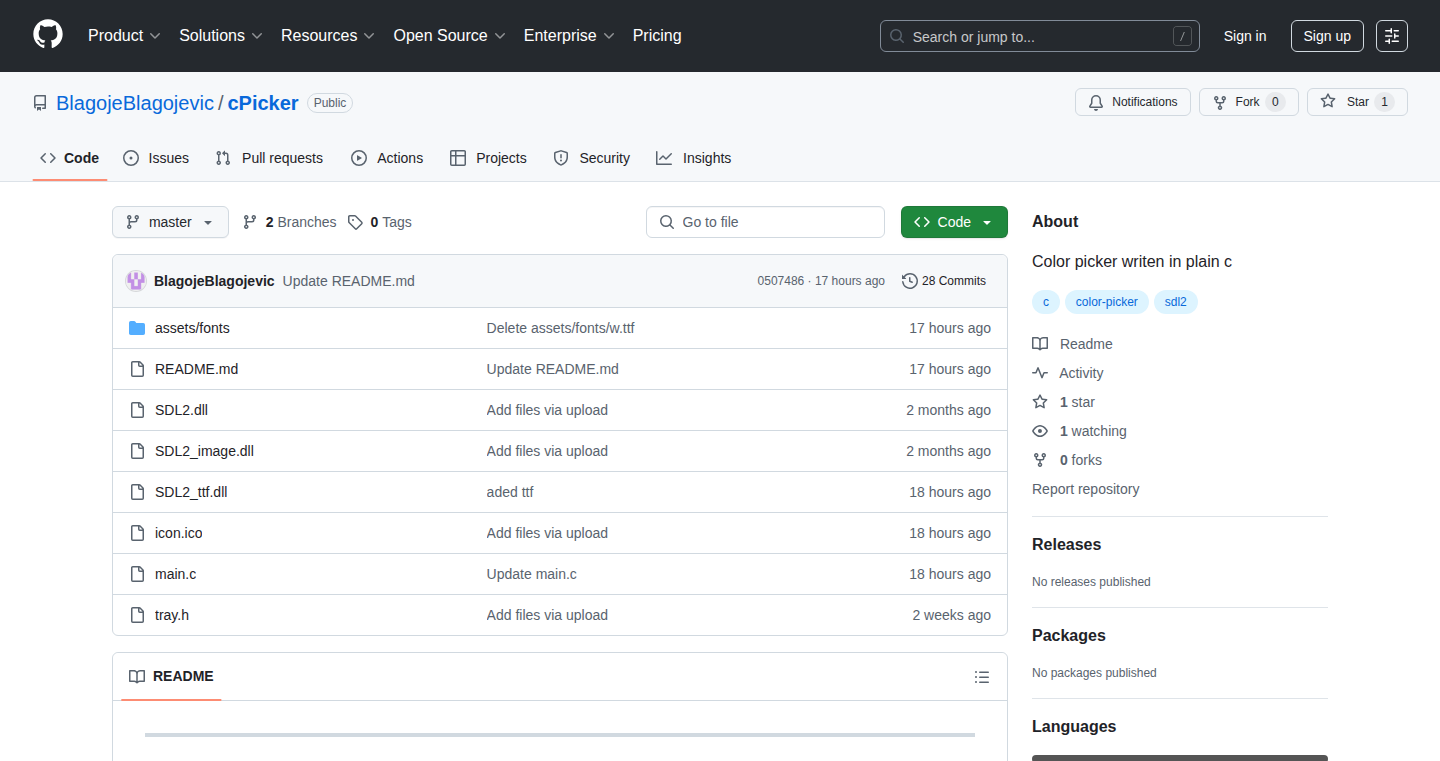
Task: Open the Releases section heading
Action: (x=1066, y=545)
